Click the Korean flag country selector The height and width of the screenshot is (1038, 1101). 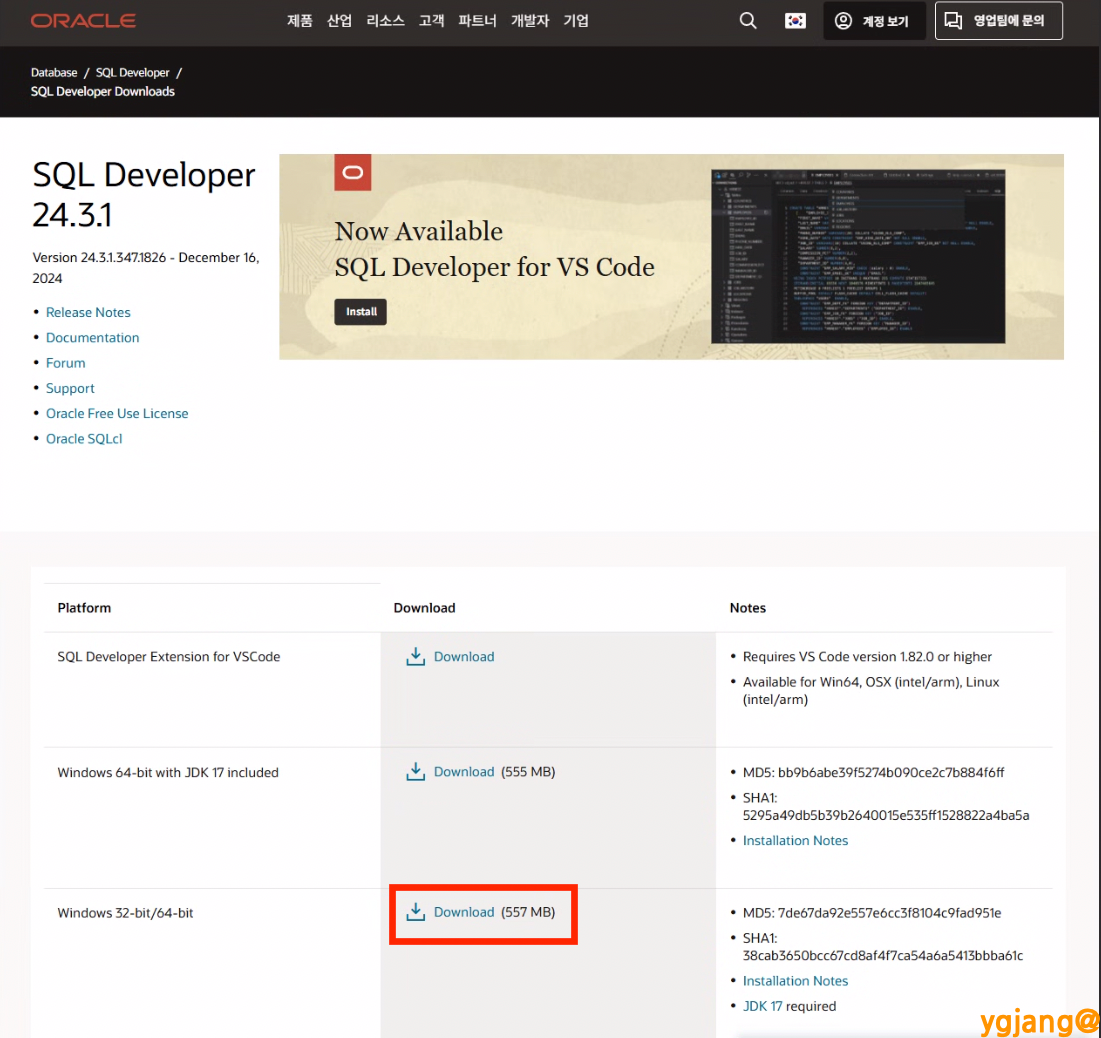[x=795, y=21]
